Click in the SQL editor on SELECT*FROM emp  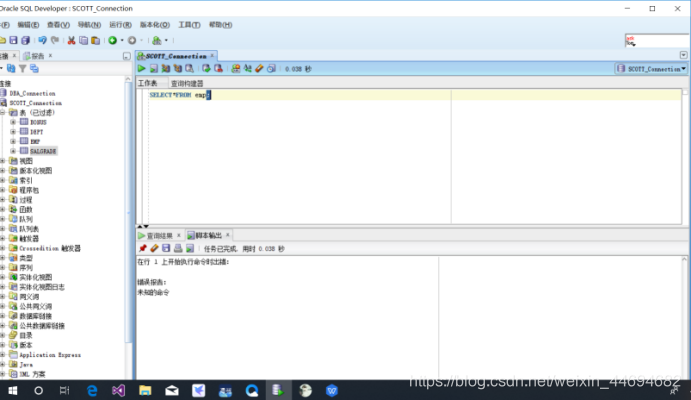point(178,95)
